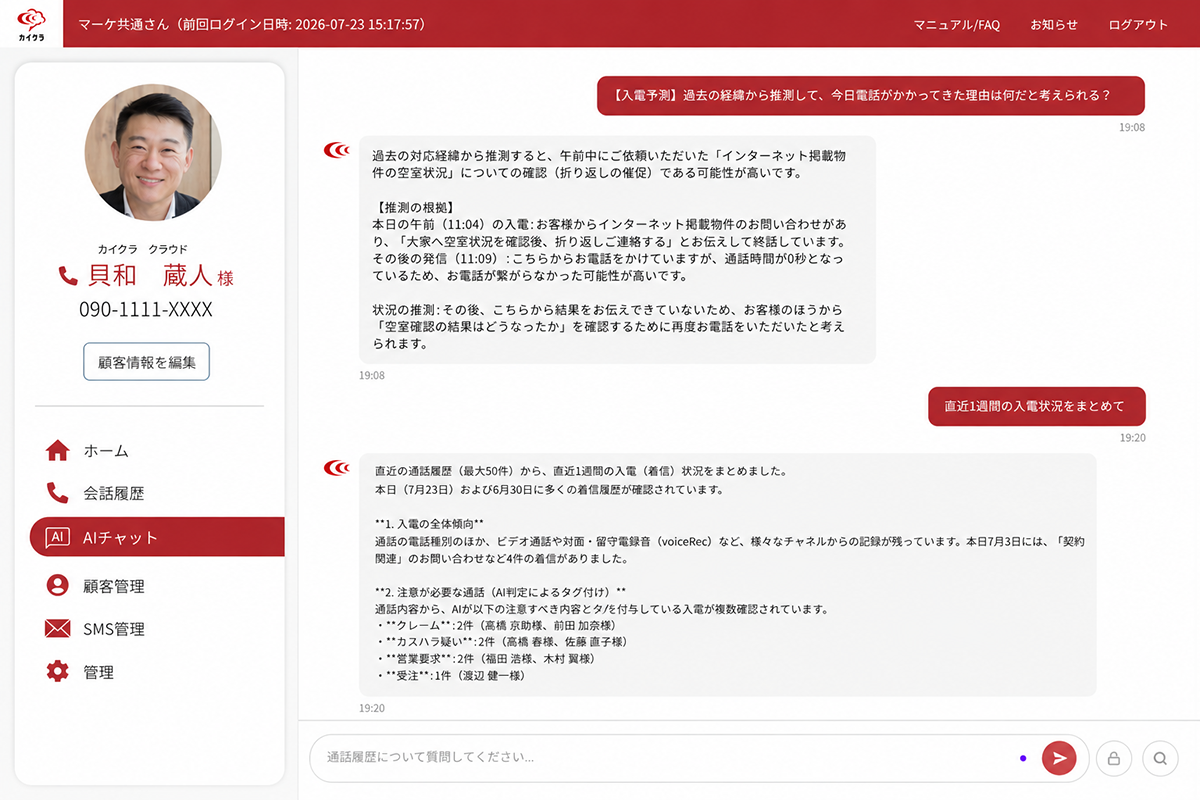Click the gear icon for 管理

pyautogui.click(x=58, y=672)
